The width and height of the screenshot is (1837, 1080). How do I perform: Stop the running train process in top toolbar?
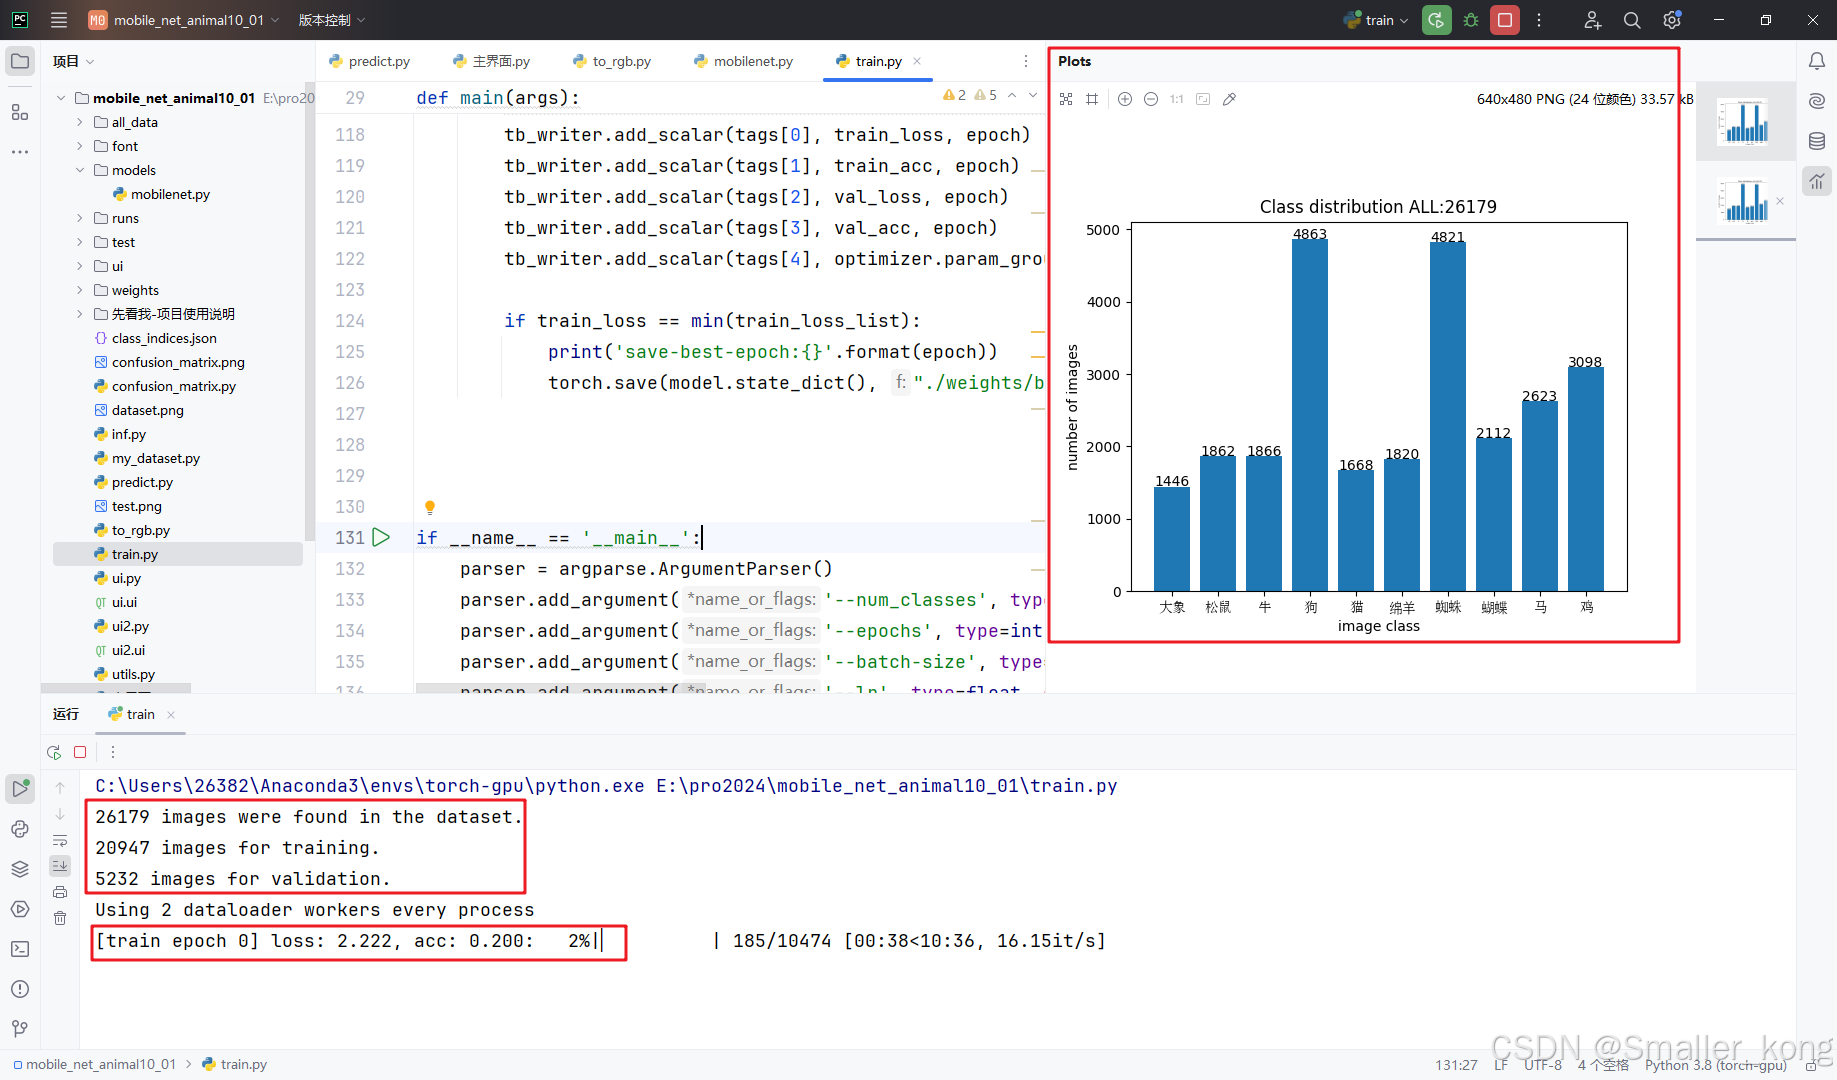pos(1504,20)
